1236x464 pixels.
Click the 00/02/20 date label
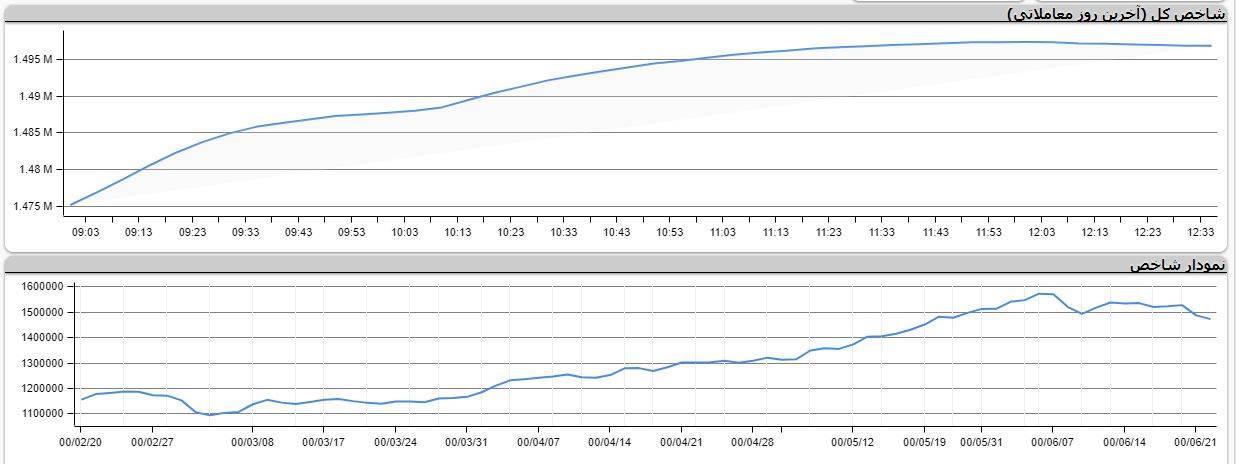(81, 439)
